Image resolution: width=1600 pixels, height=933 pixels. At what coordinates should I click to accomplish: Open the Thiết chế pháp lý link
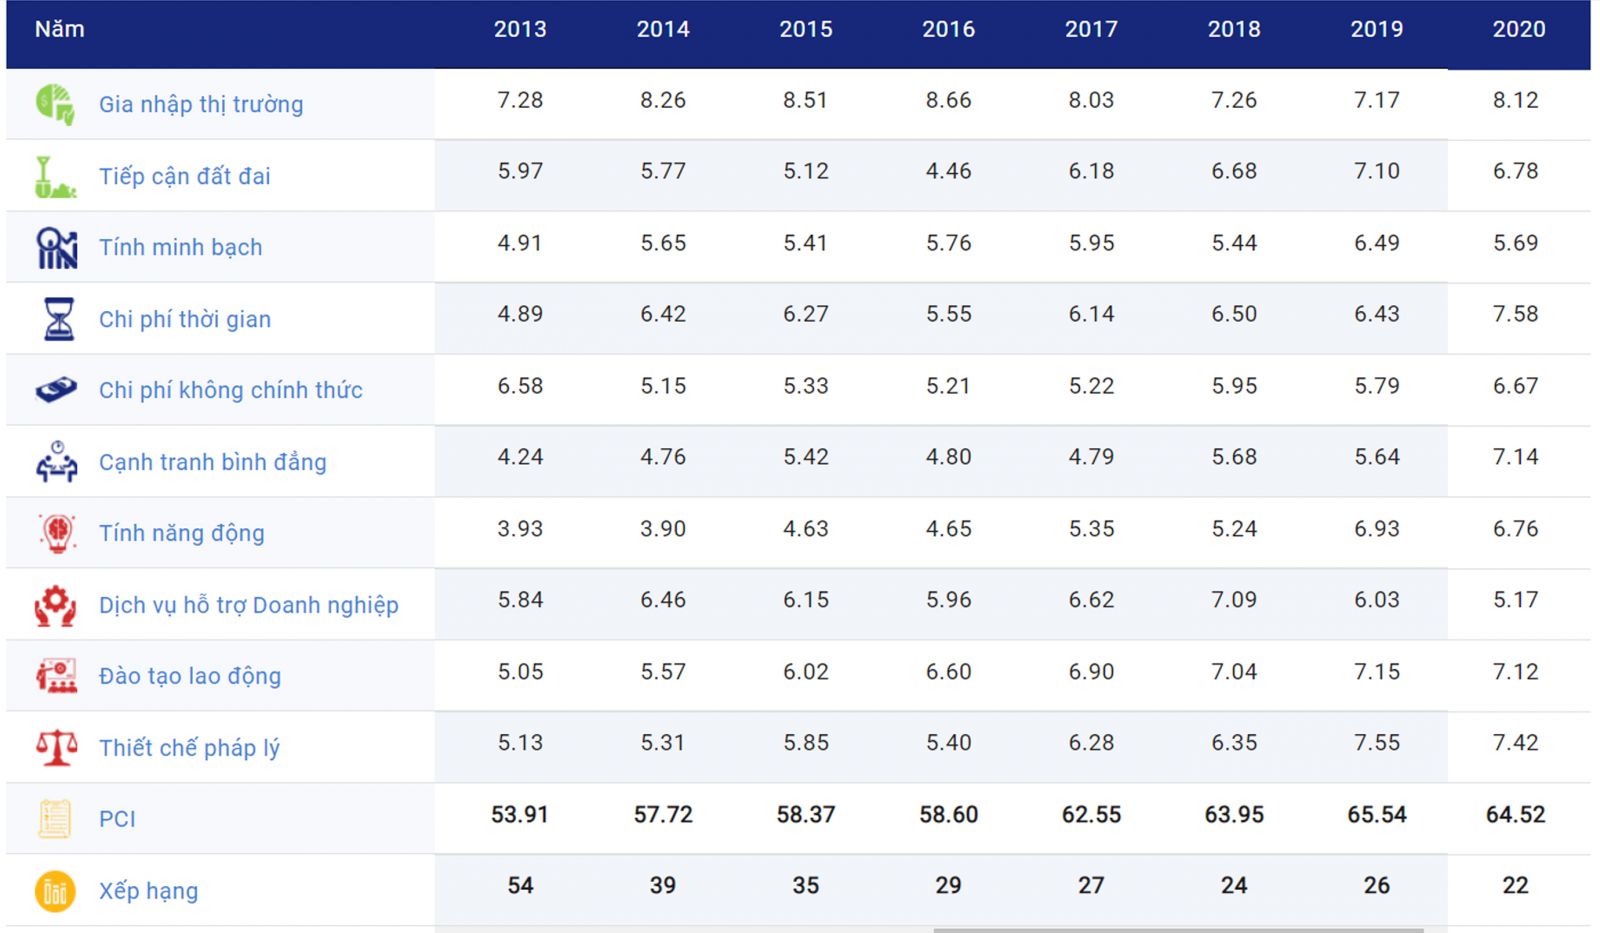point(189,748)
